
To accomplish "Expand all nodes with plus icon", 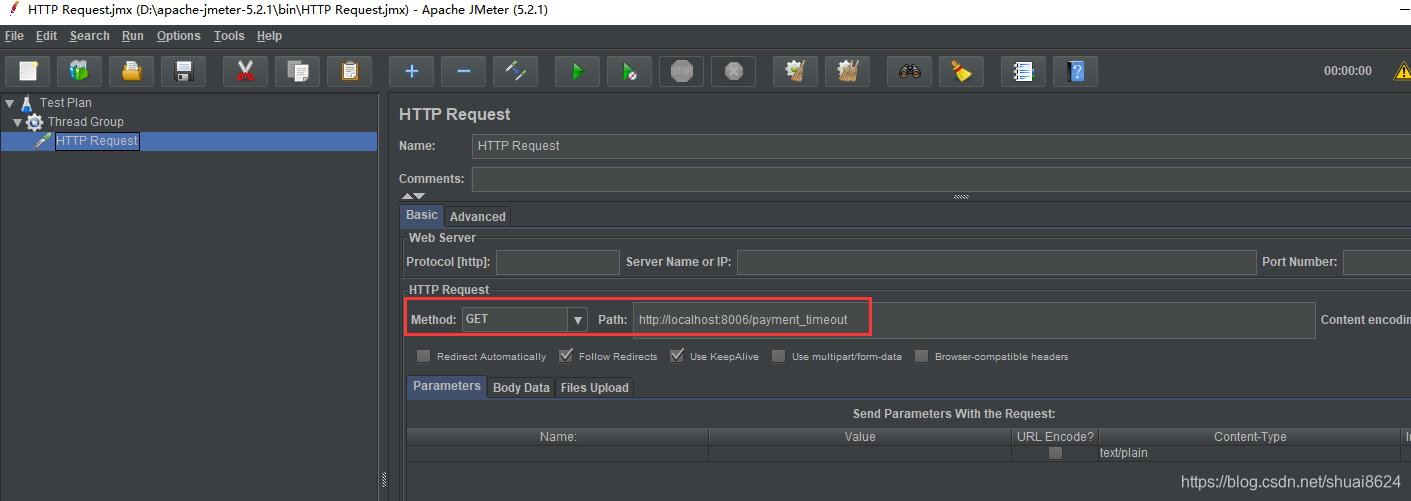I will [x=411, y=71].
